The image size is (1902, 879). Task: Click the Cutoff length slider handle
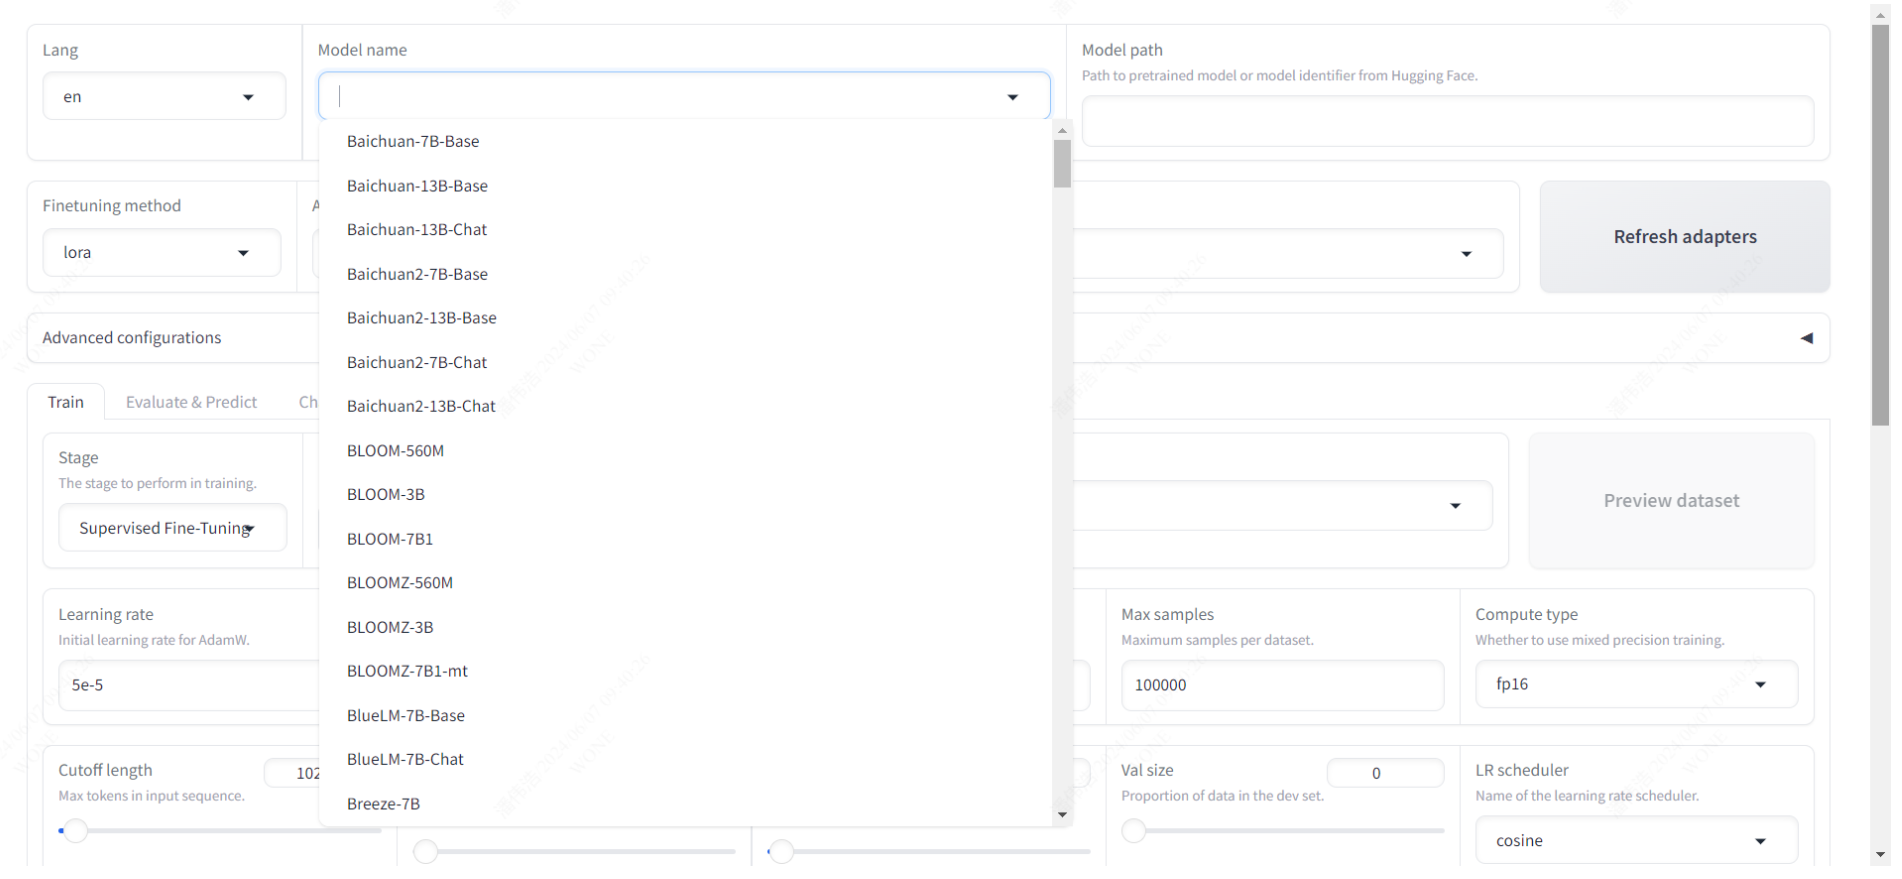(76, 831)
